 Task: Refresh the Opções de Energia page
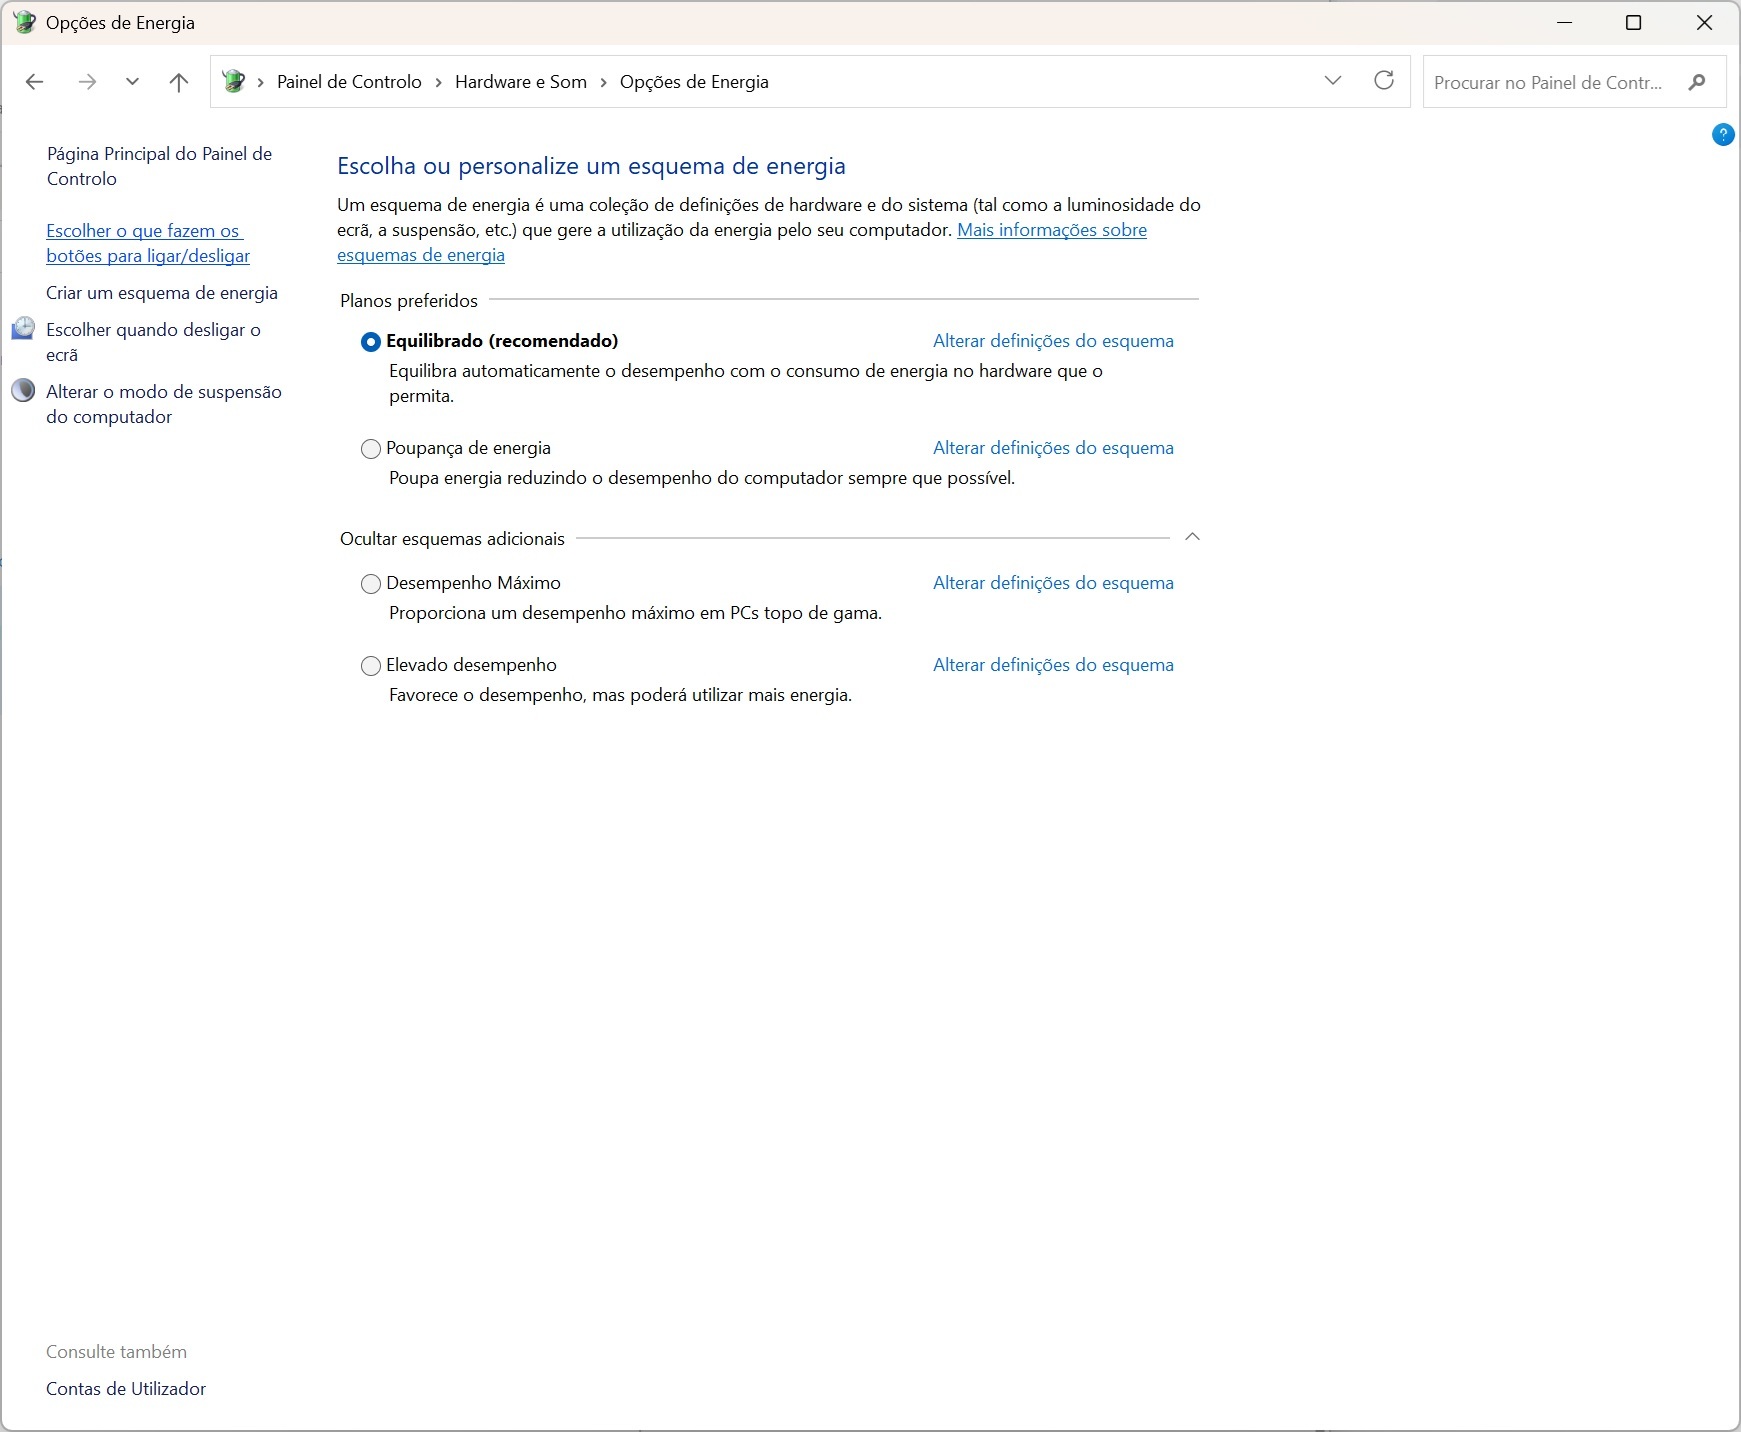pos(1384,81)
